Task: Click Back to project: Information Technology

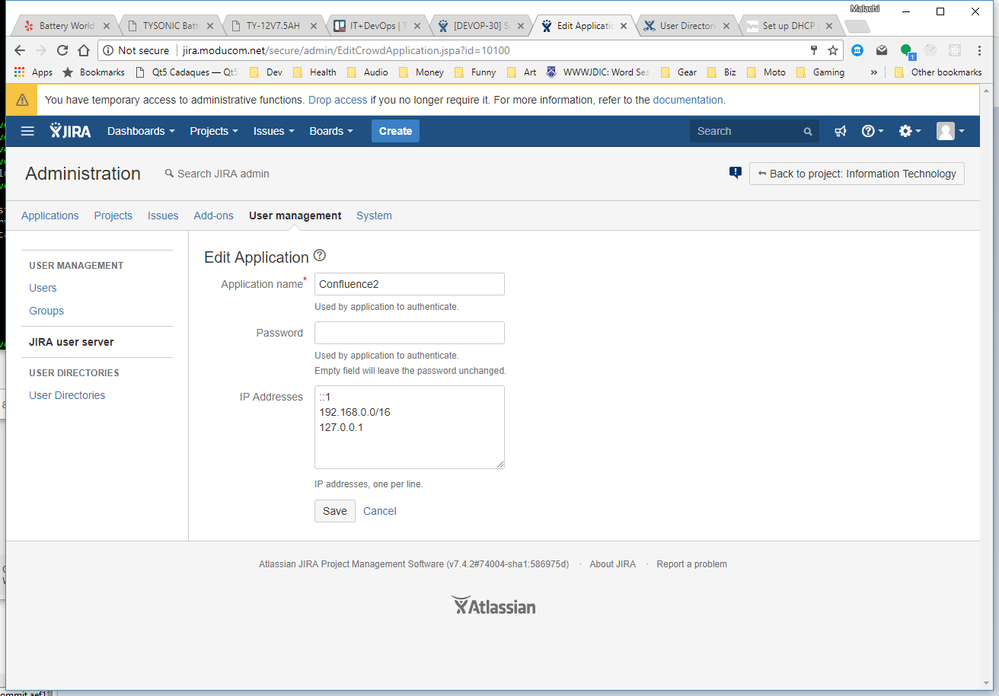Action: coord(857,173)
